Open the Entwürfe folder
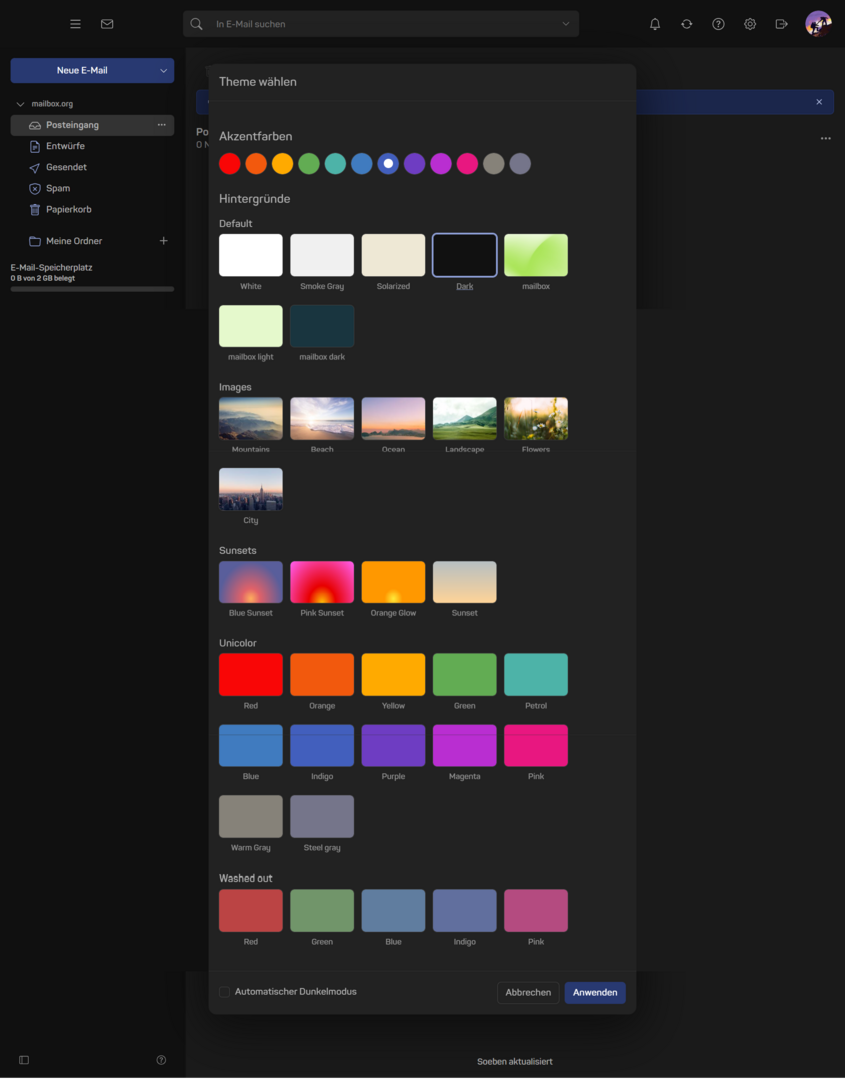The image size is (845, 1080). tap(65, 146)
